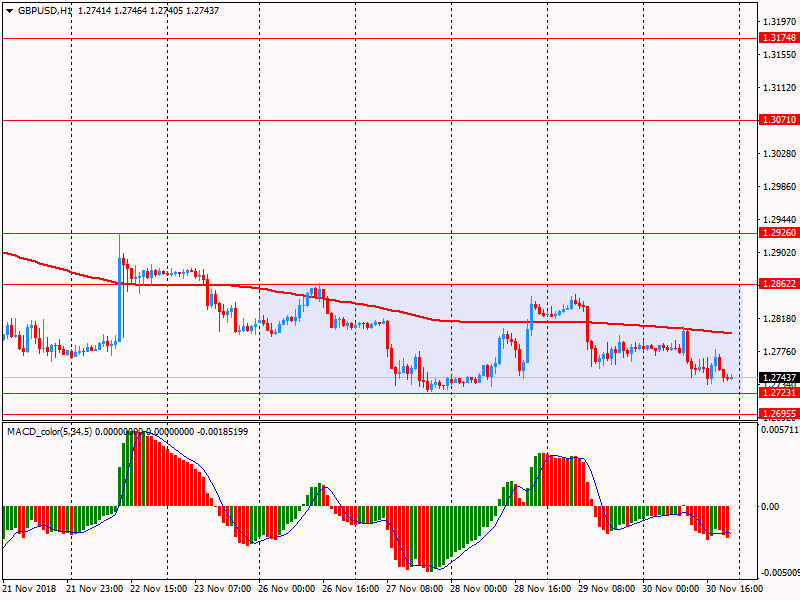Click the 1.29440 price scale value
The width and height of the screenshot is (800, 600).
780,220
